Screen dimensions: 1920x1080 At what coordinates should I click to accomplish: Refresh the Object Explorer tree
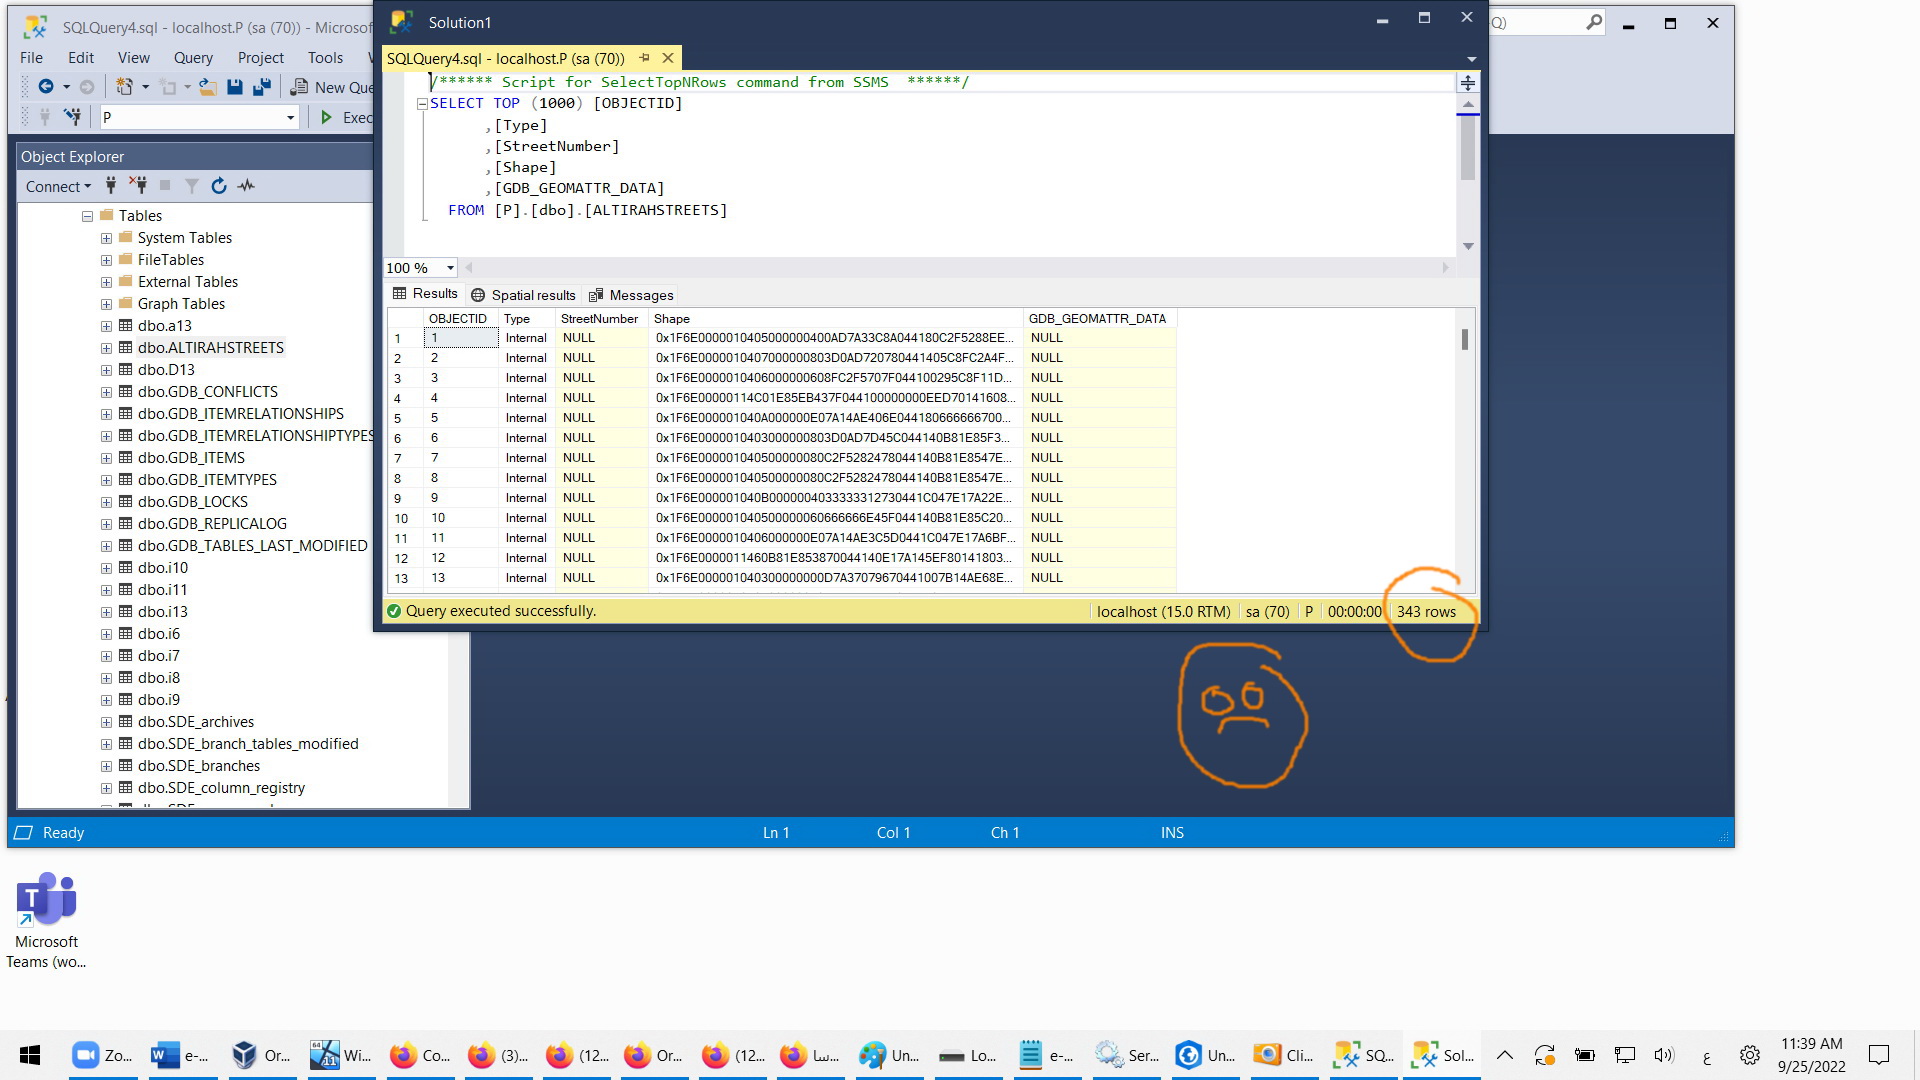point(219,186)
